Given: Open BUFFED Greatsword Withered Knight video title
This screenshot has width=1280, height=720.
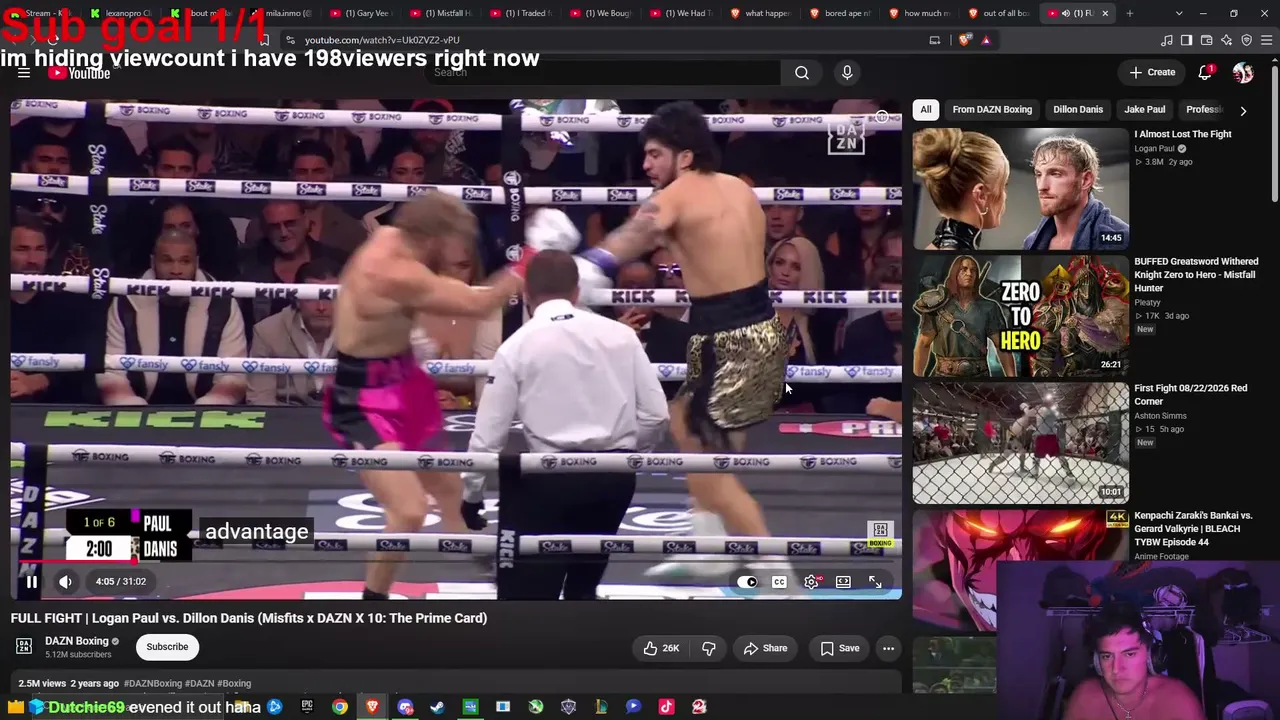Looking at the screenshot, I should point(1196,275).
